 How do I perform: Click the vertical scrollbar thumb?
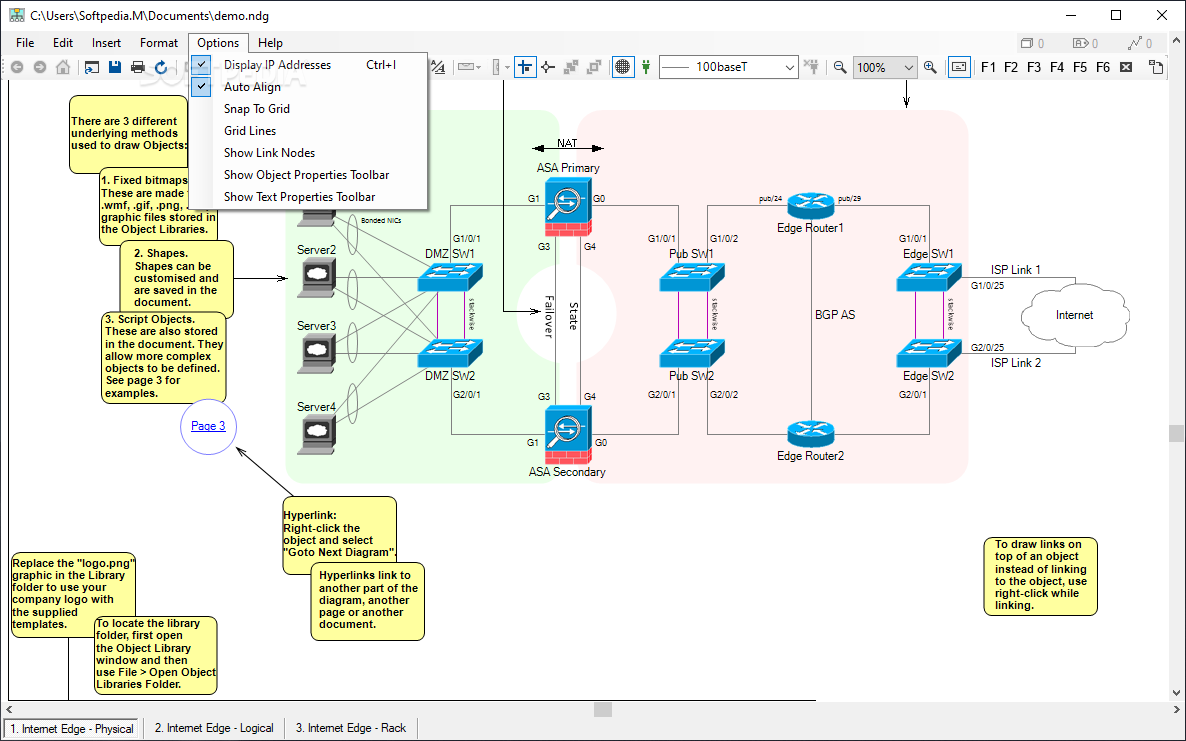click(x=1176, y=433)
